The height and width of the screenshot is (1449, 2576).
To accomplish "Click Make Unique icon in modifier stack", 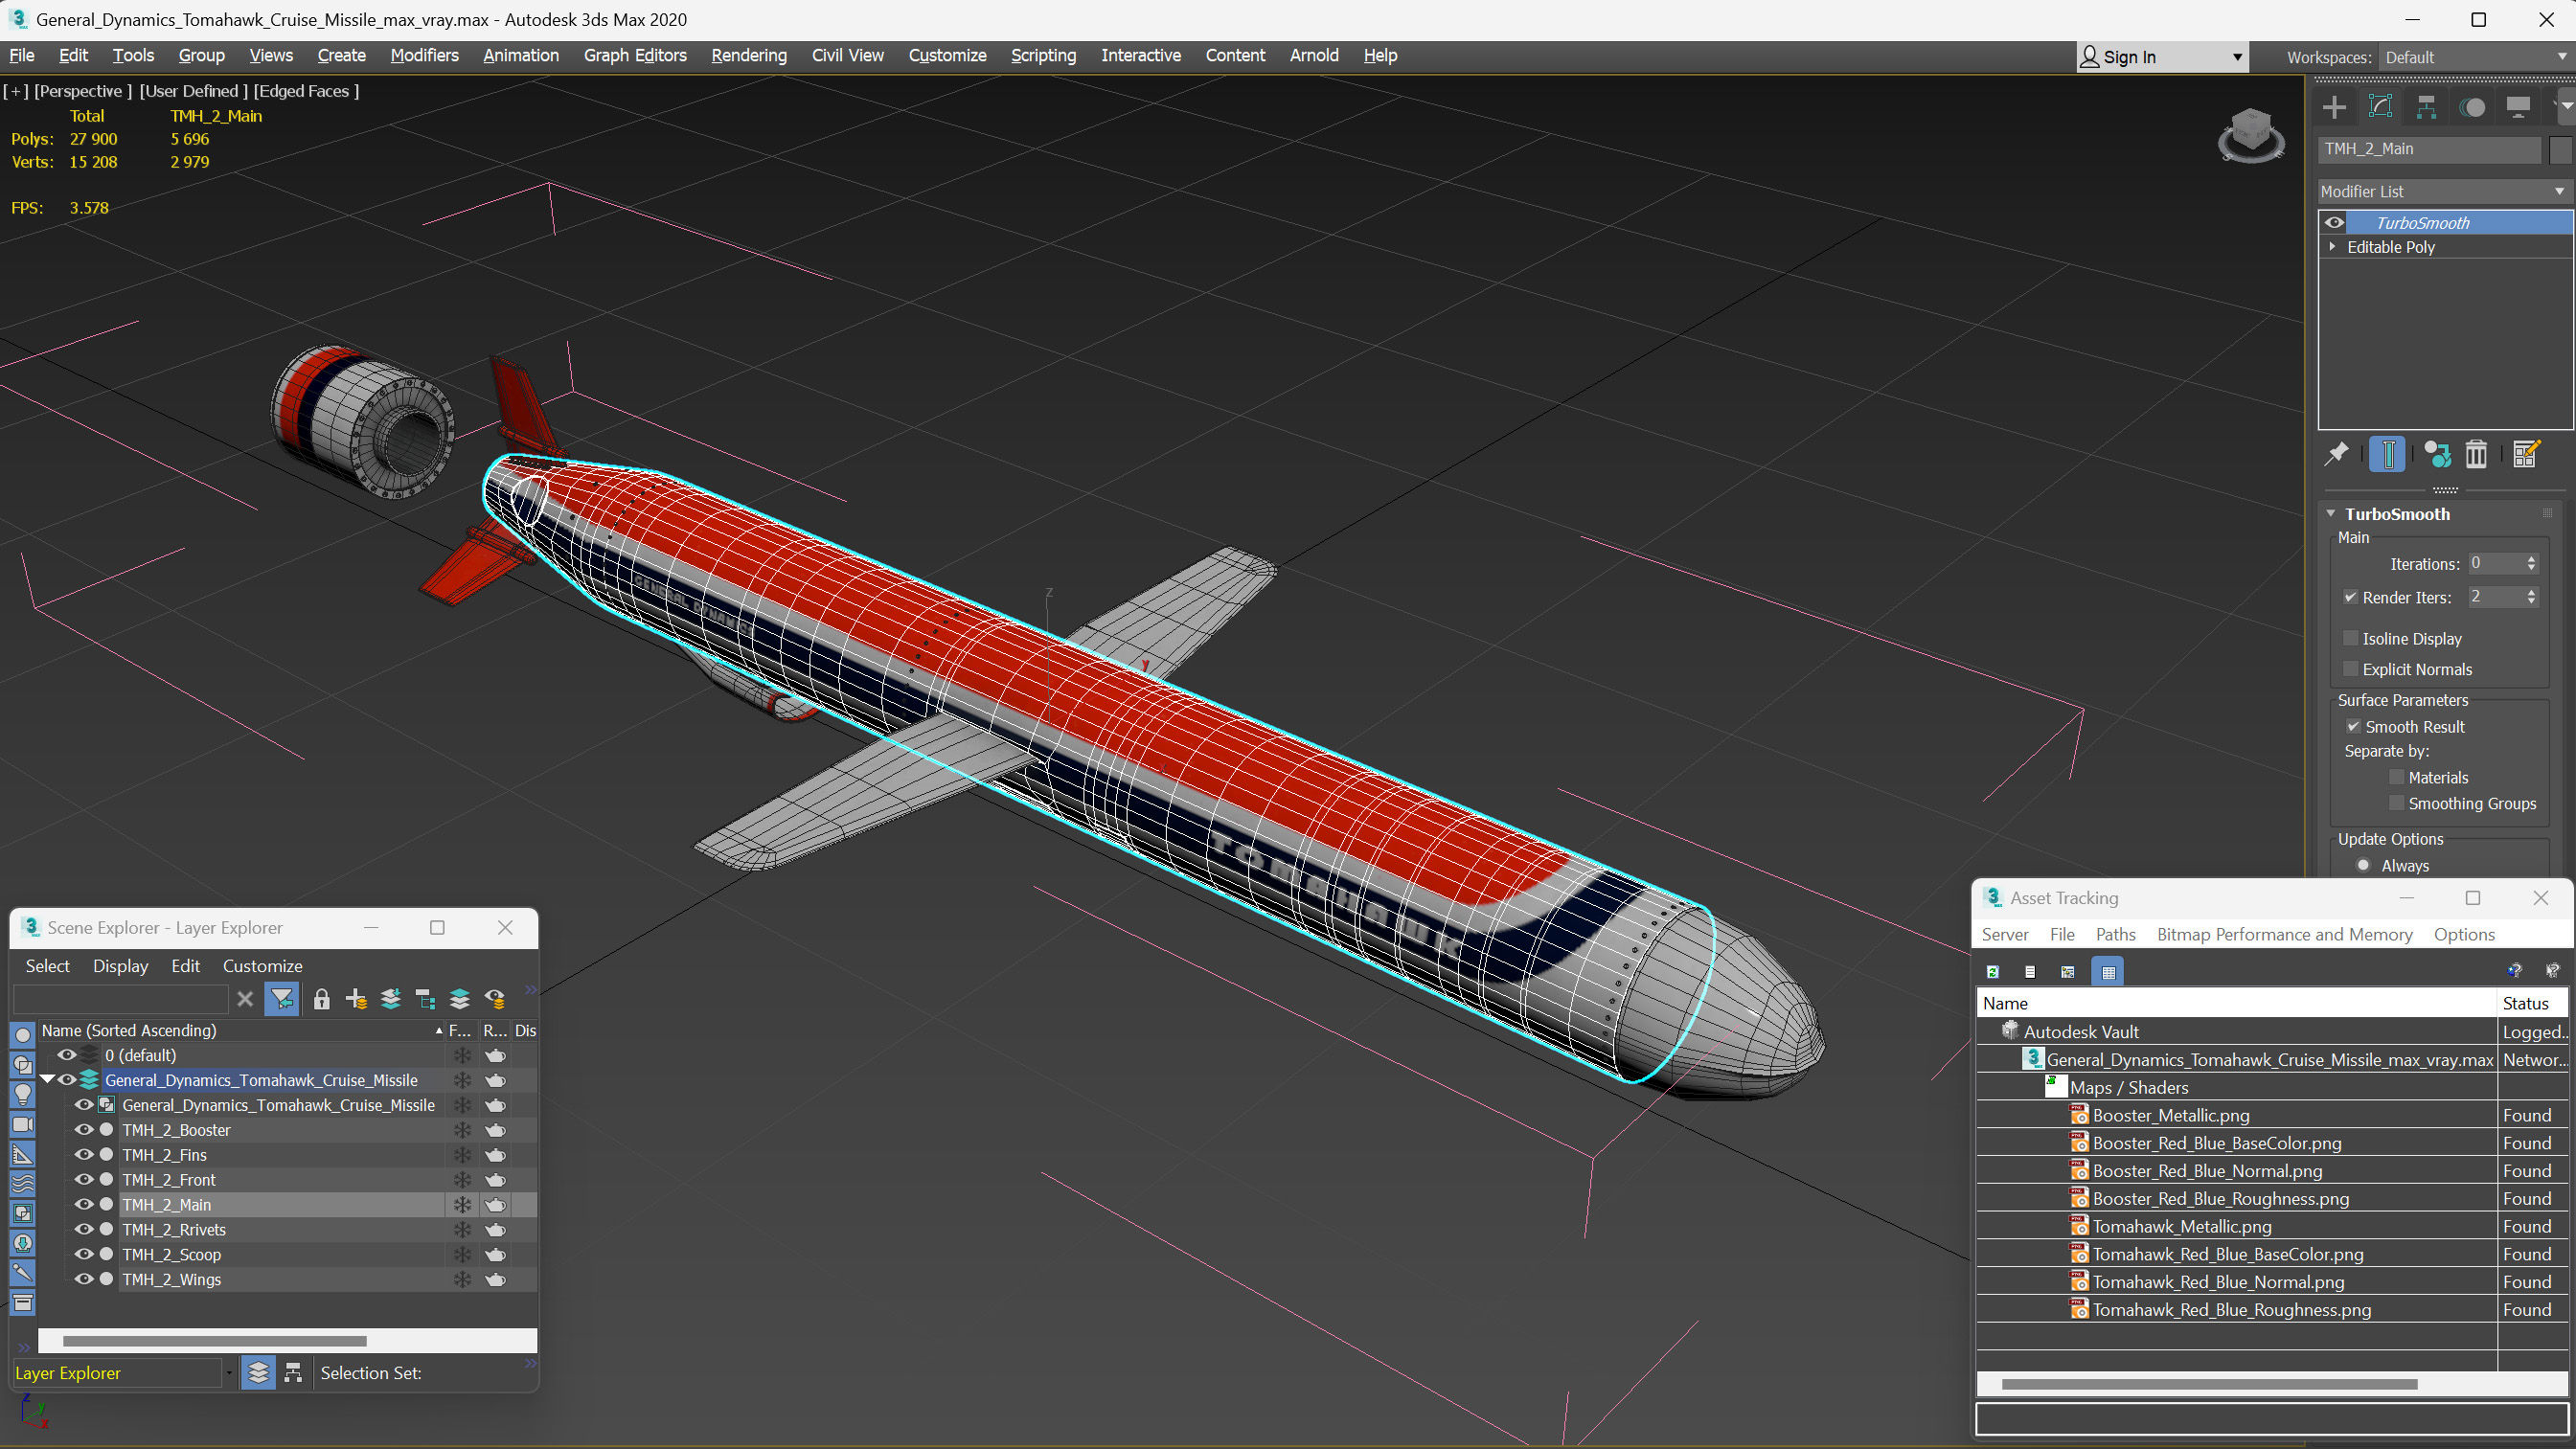I will tap(2438, 454).
